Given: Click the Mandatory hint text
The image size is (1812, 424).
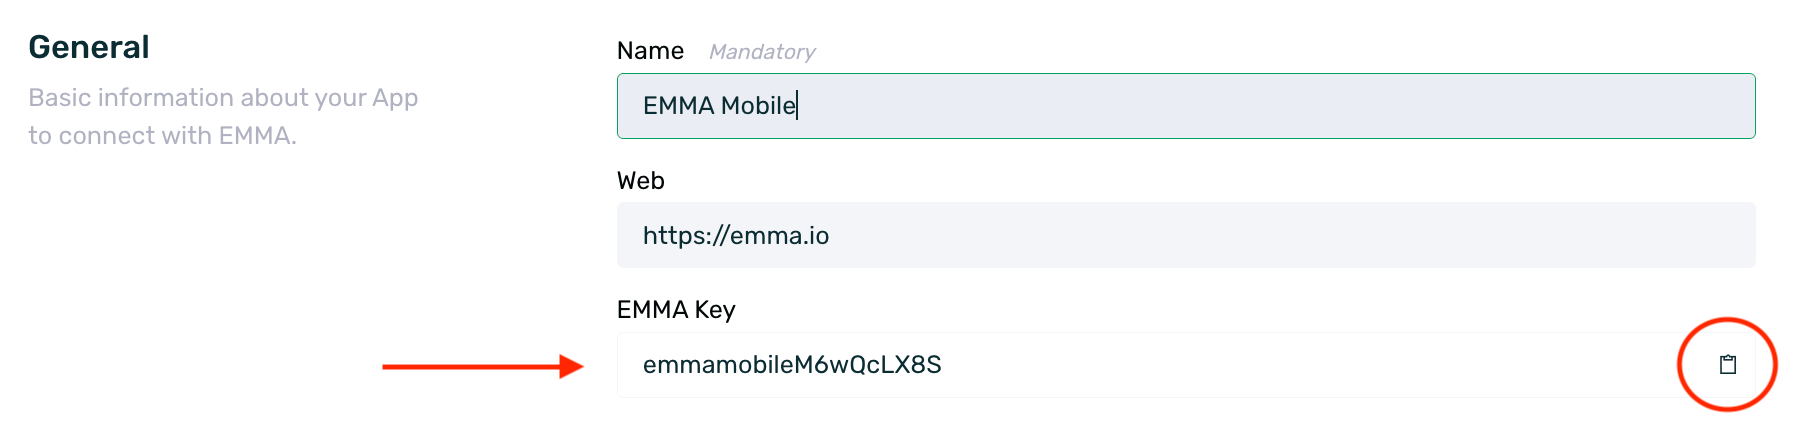Looking at the screenshot, I should (762, 52).
